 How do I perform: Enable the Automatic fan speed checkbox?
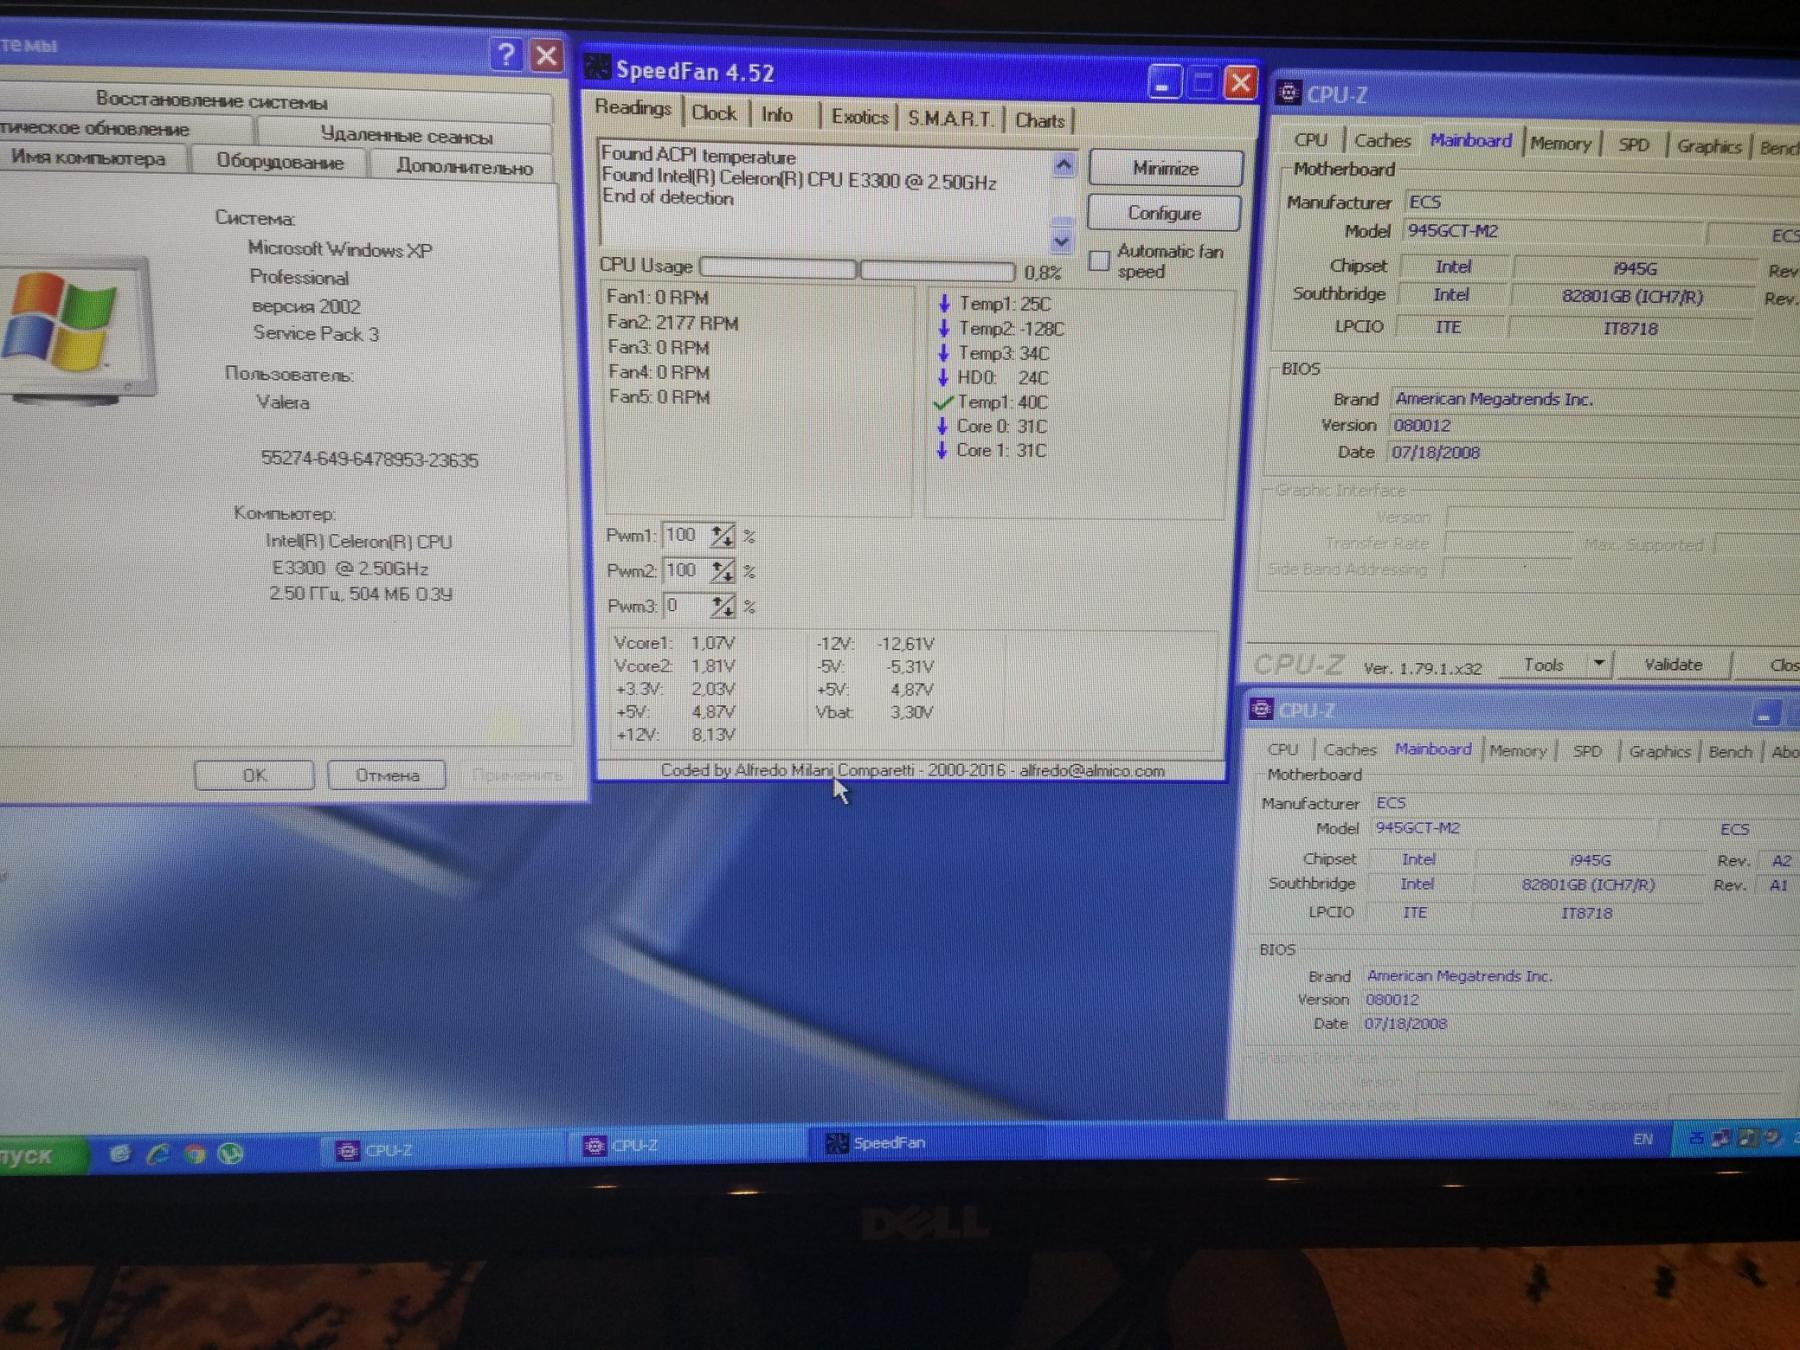pyautogui.click(x=1099, y=261)
